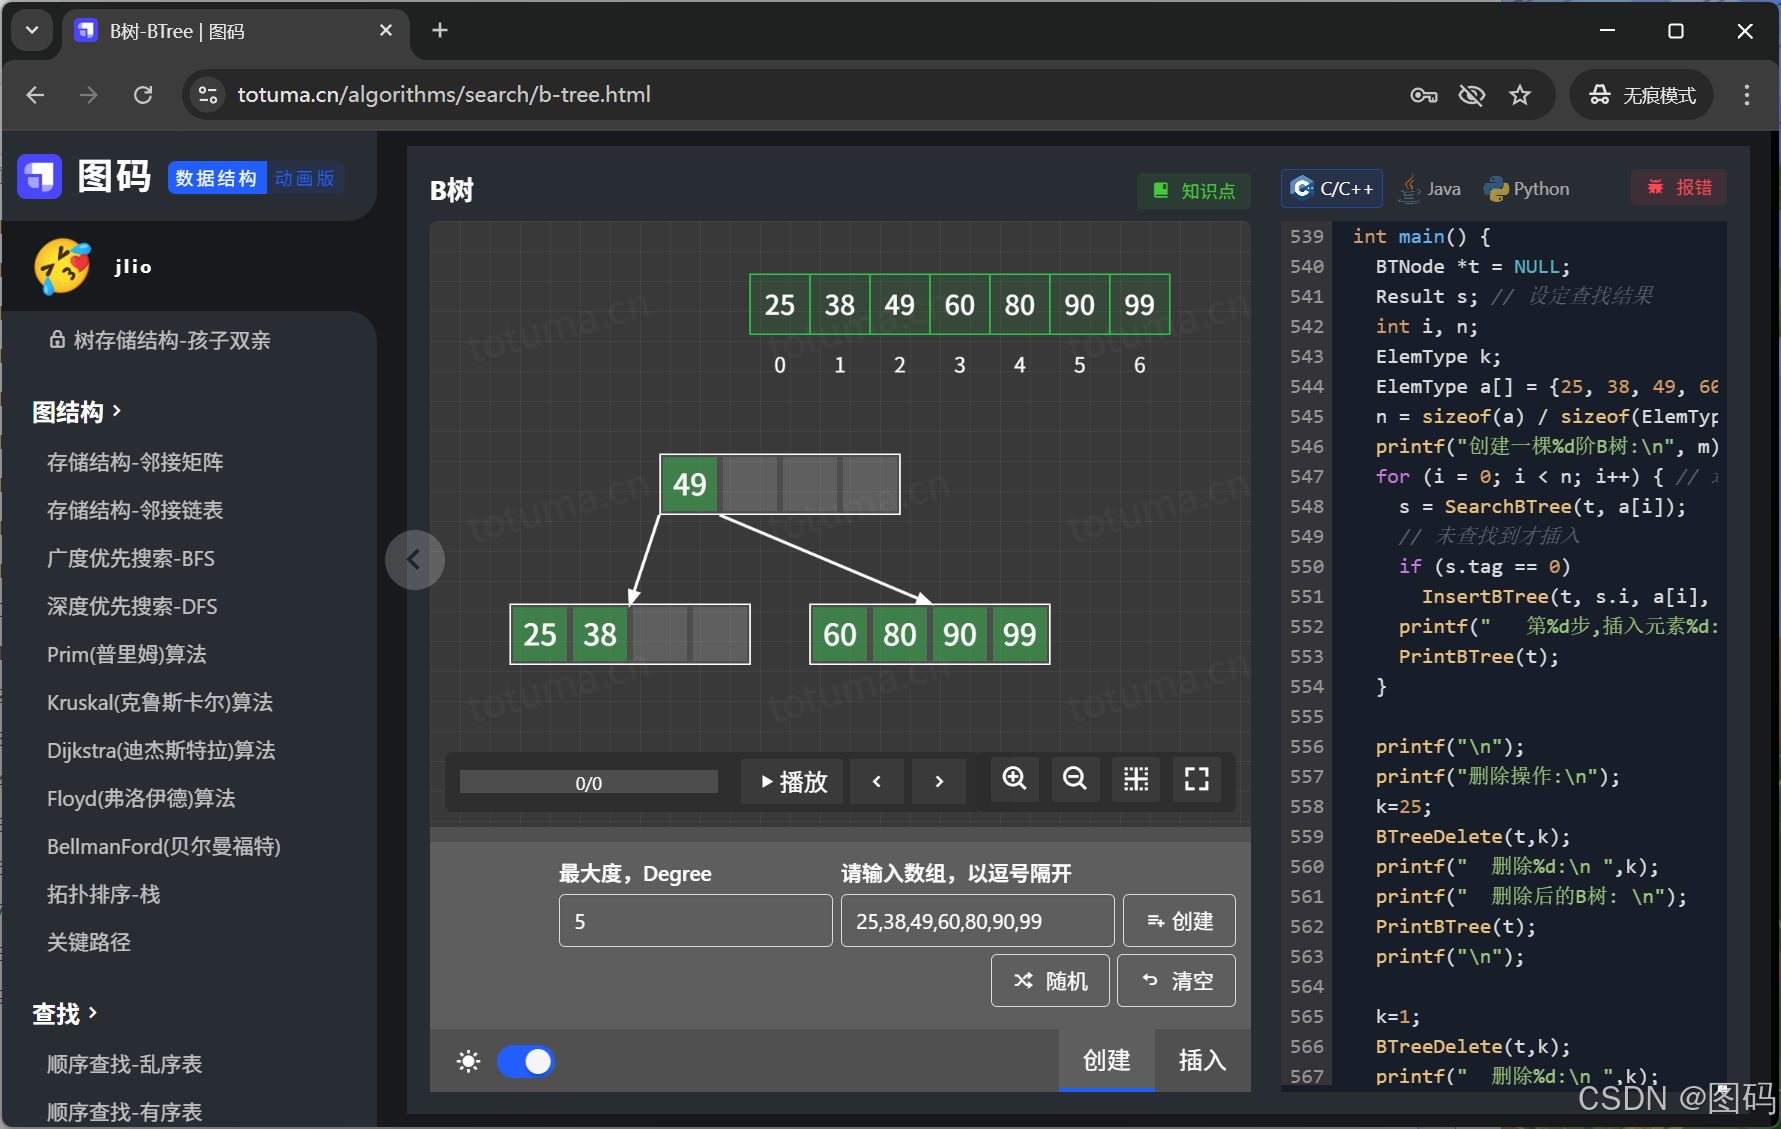Go back in browser history
The width and height of the screenshot is (1781, 1129).
(x=36, y=94)
